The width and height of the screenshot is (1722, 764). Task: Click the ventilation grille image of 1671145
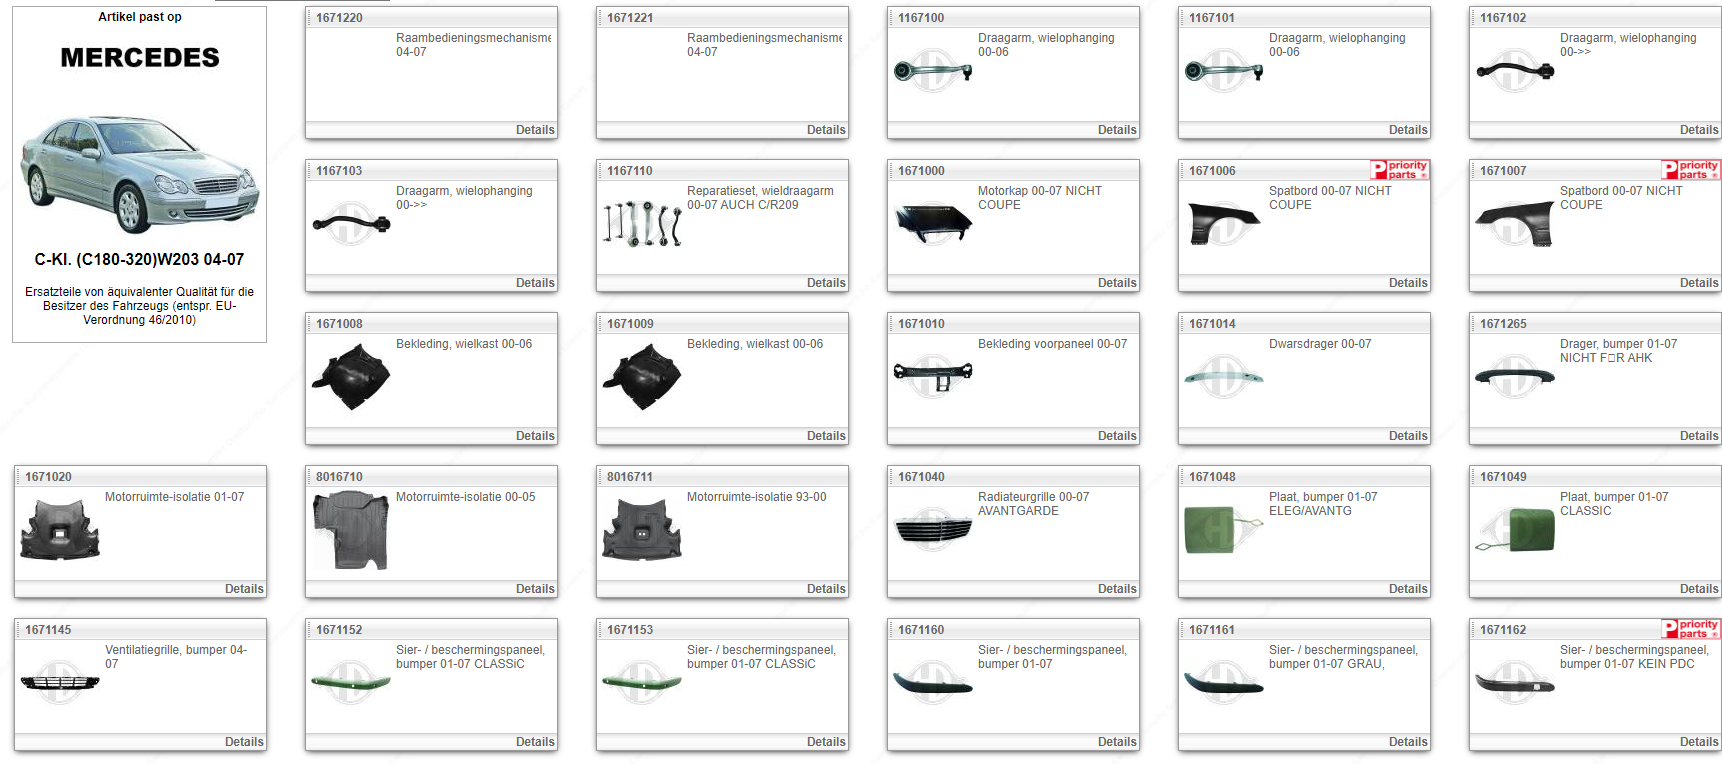tap(60, 683)
